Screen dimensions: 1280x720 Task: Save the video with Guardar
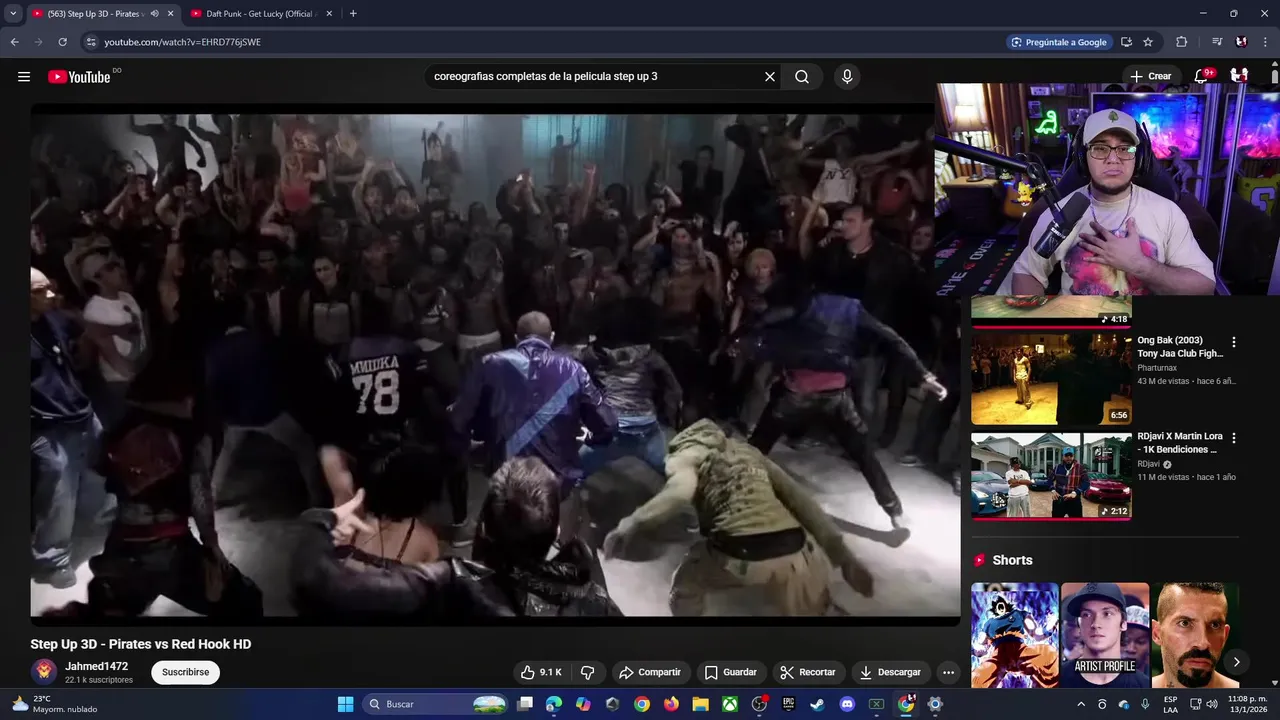point(731,672)
